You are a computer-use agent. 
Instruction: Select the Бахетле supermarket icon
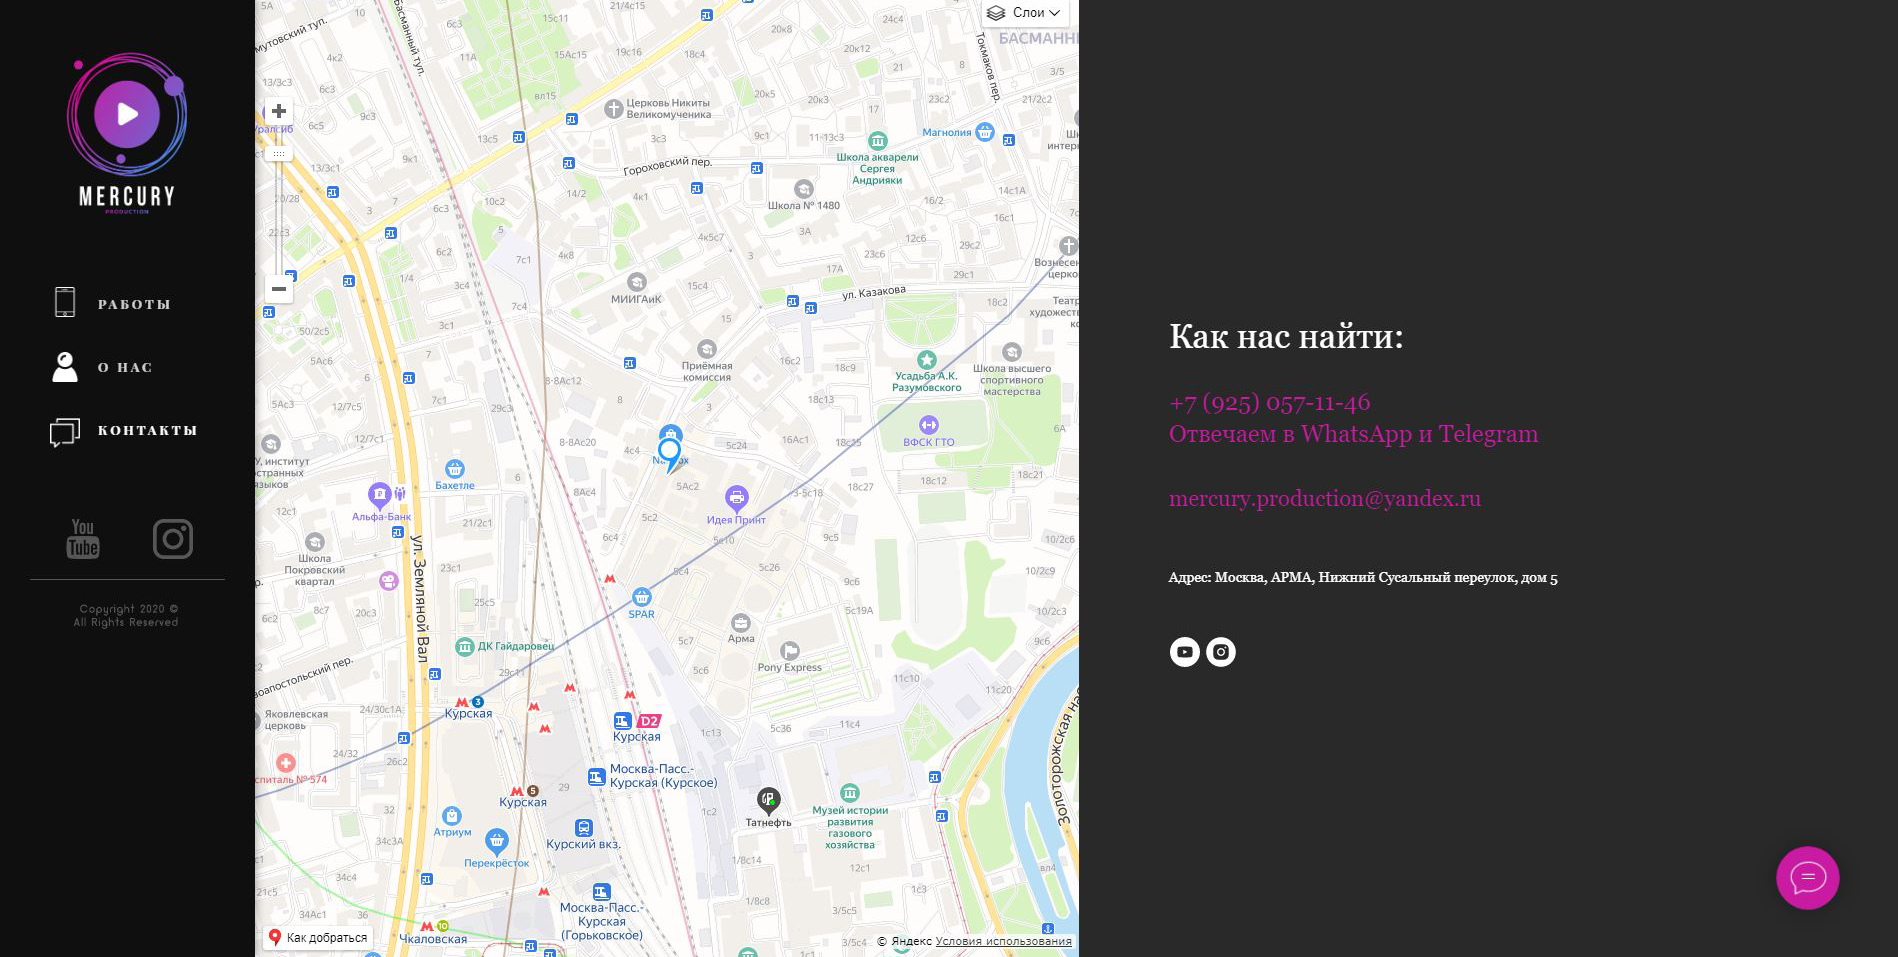coord(455,469)
